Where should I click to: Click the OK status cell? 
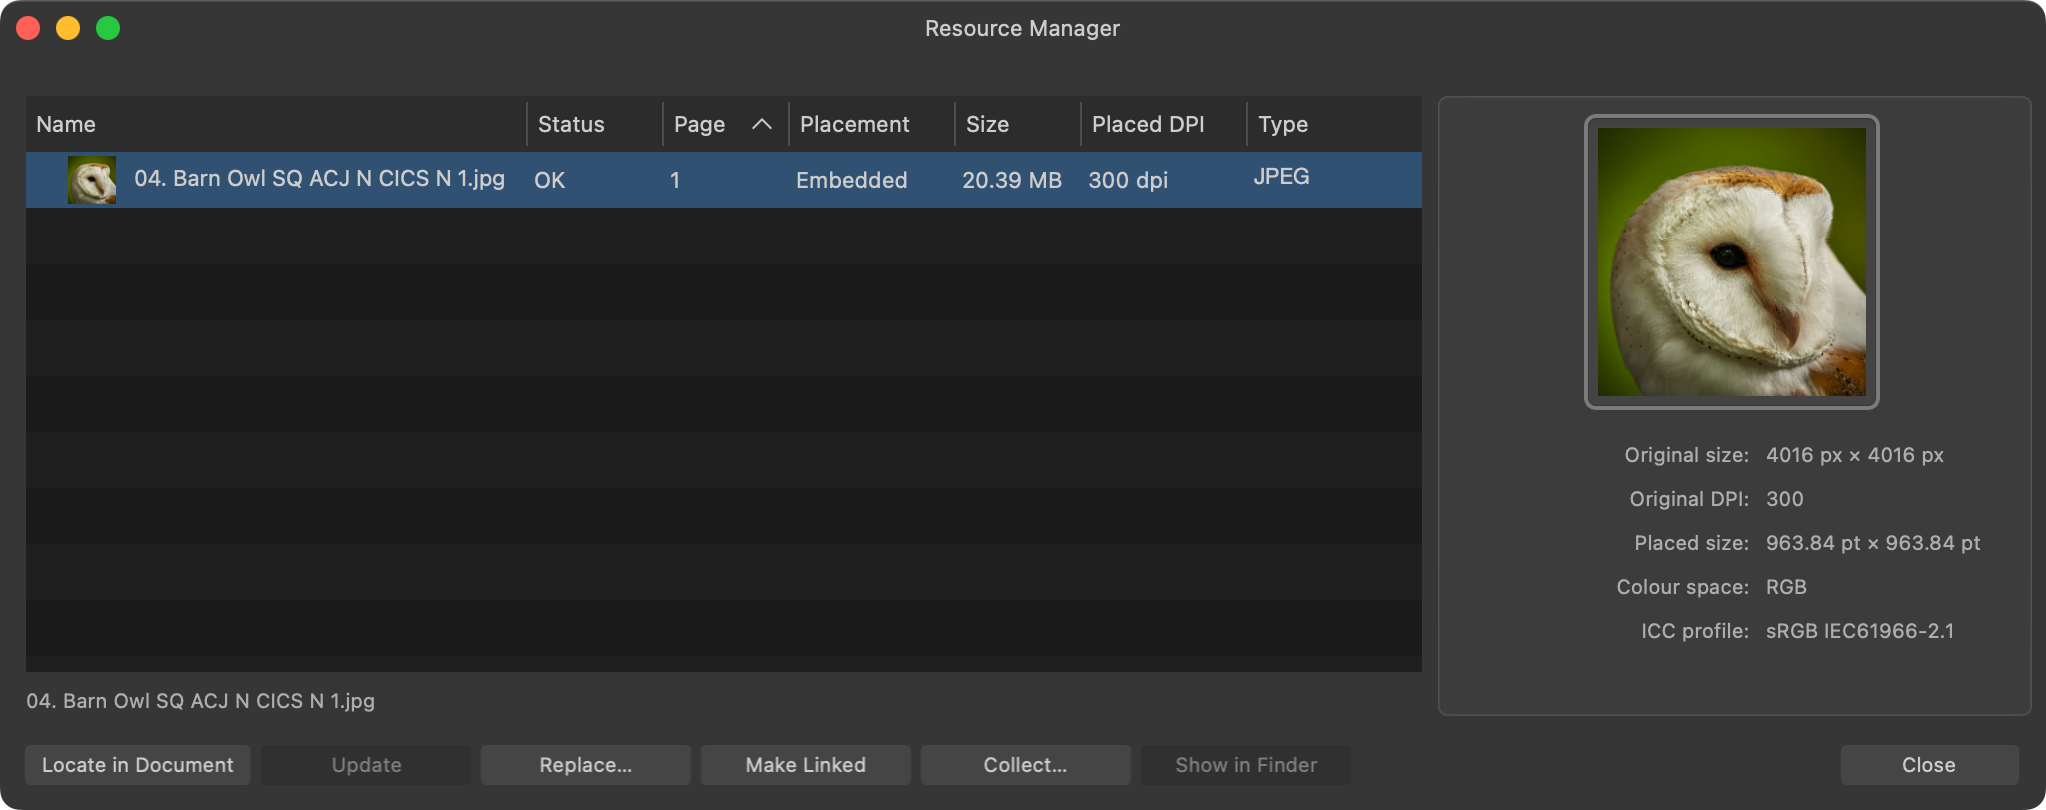[549, 180]
